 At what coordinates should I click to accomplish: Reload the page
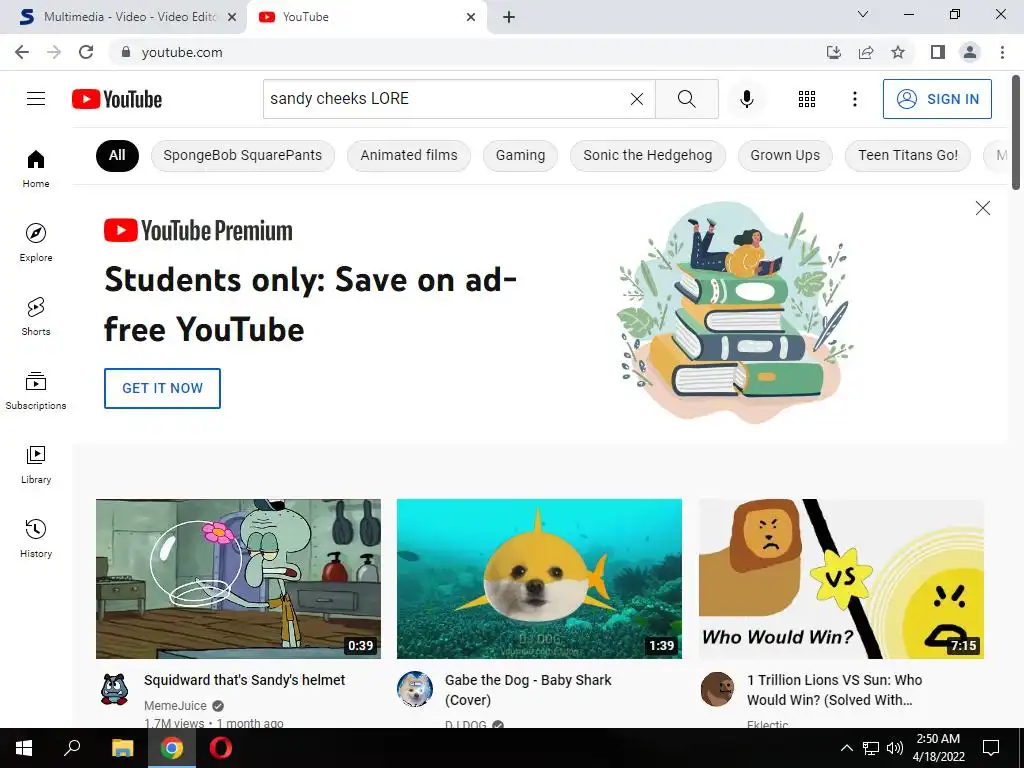[86, 52]
